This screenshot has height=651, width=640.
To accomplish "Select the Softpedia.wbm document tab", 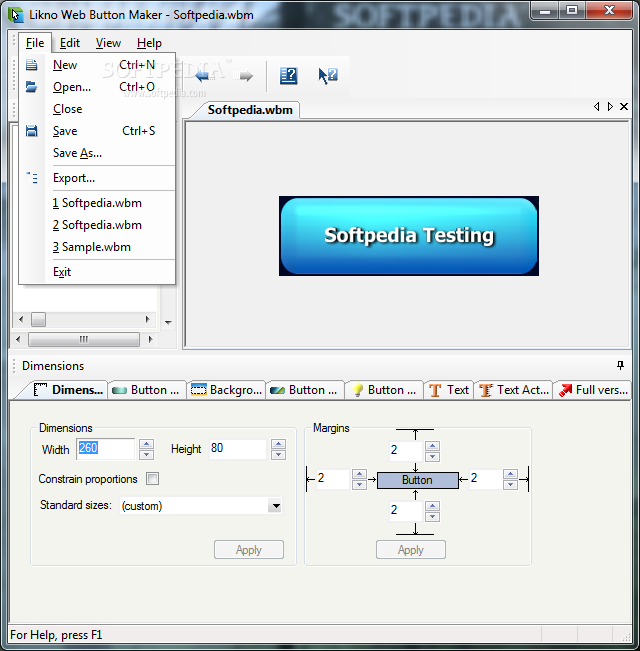I will 250,110.
